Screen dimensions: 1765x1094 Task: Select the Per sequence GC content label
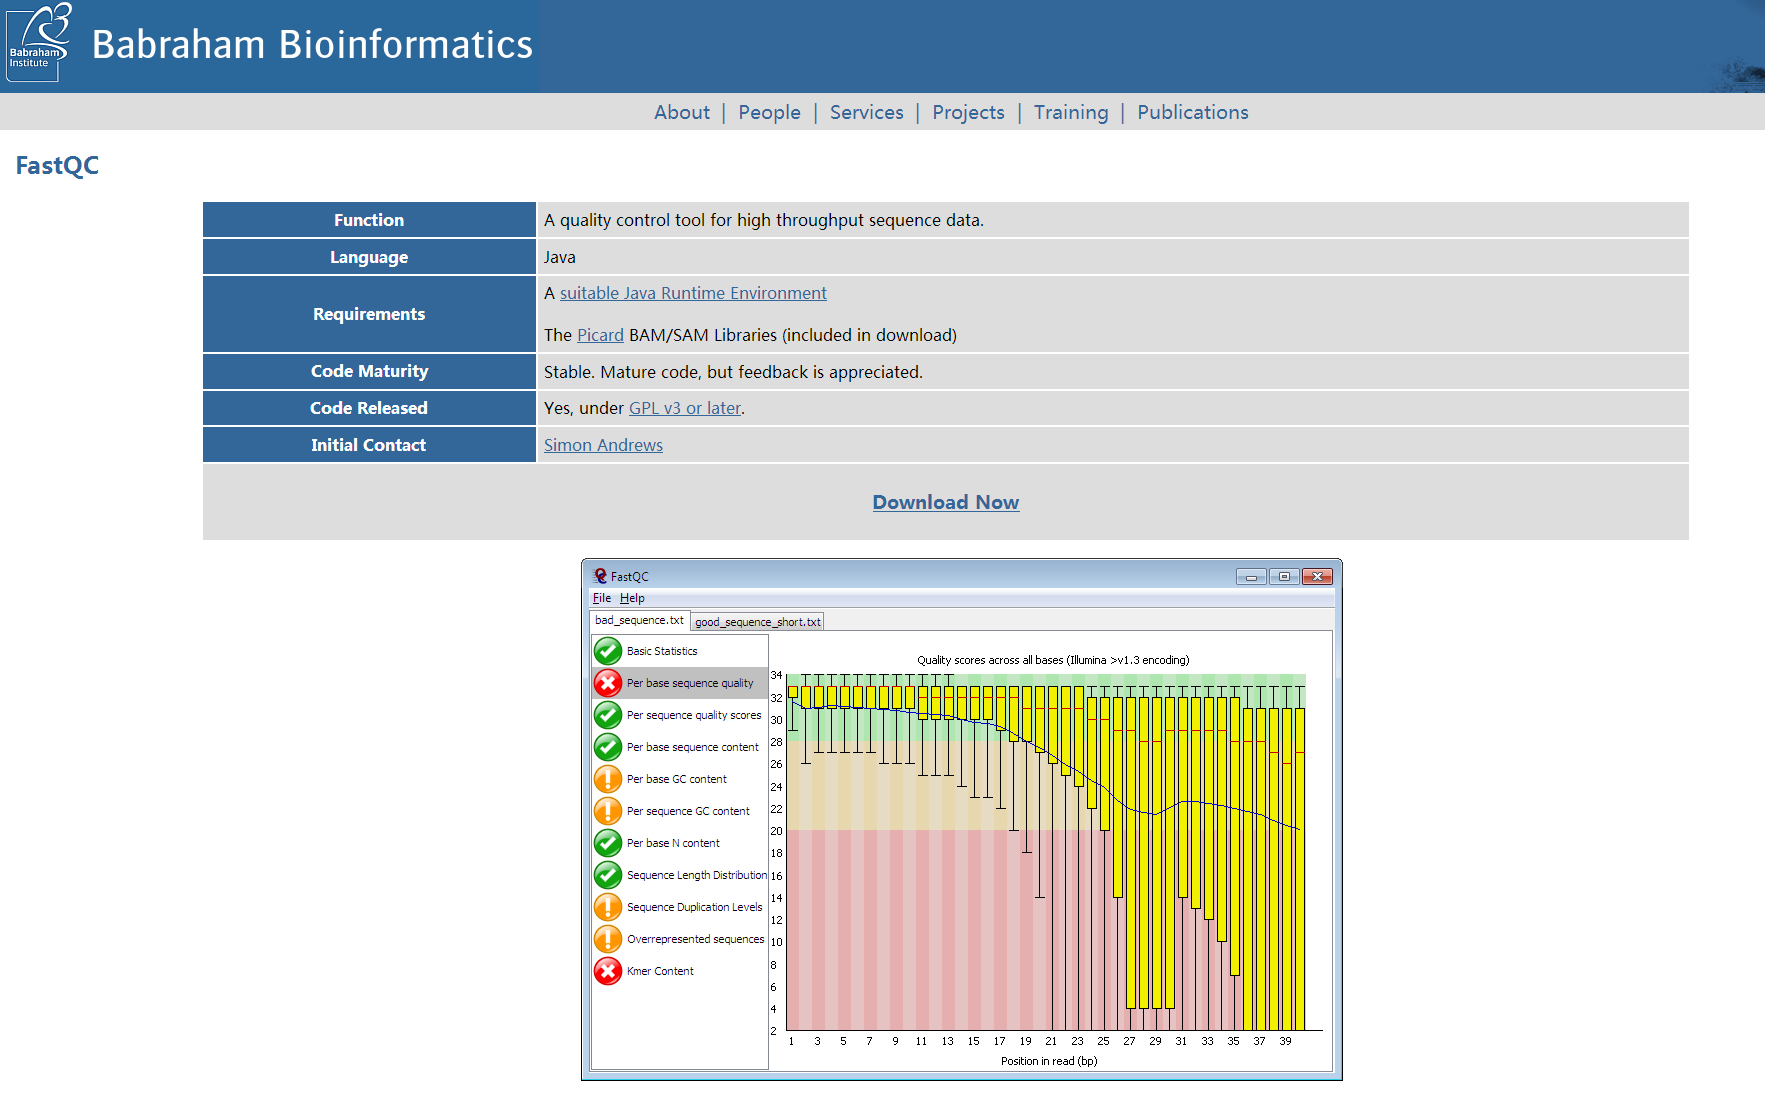coord(688,811)
